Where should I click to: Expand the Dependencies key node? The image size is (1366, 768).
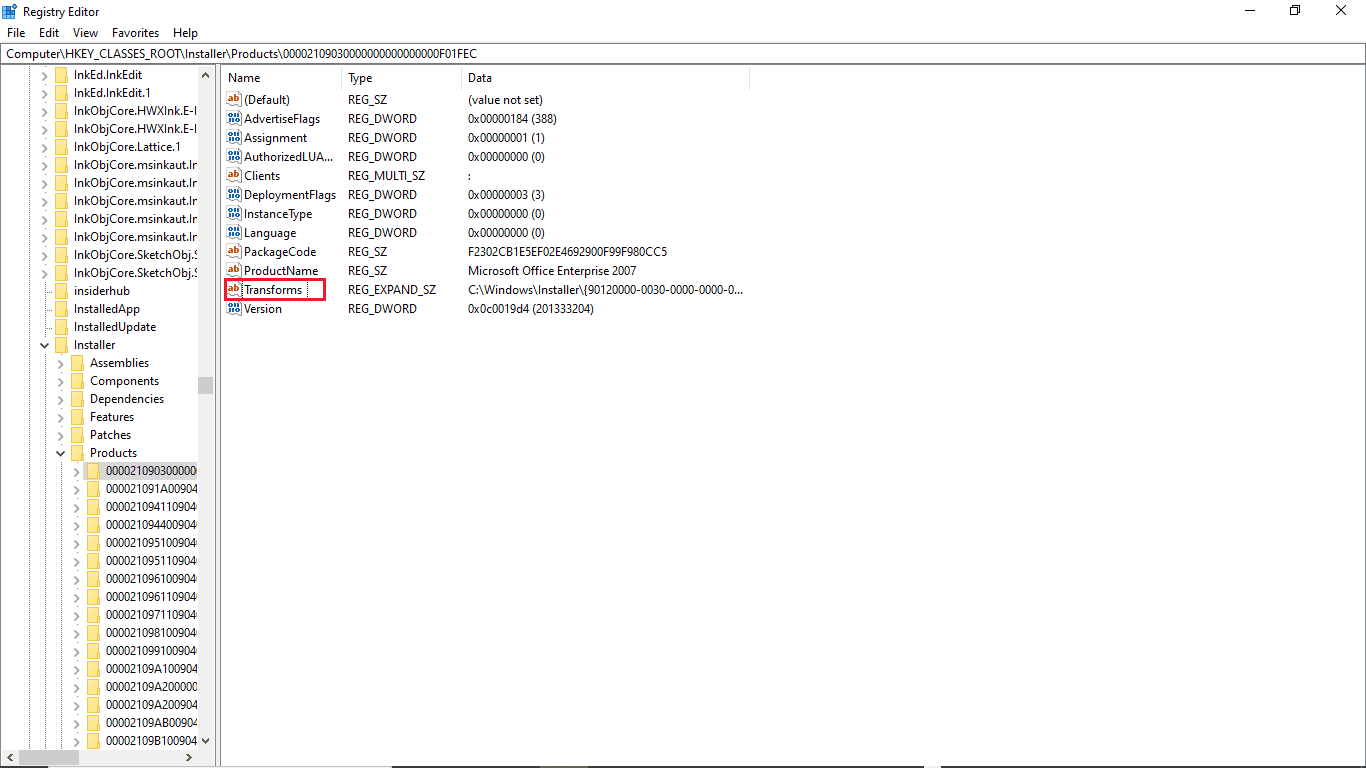tap(60, 399)
